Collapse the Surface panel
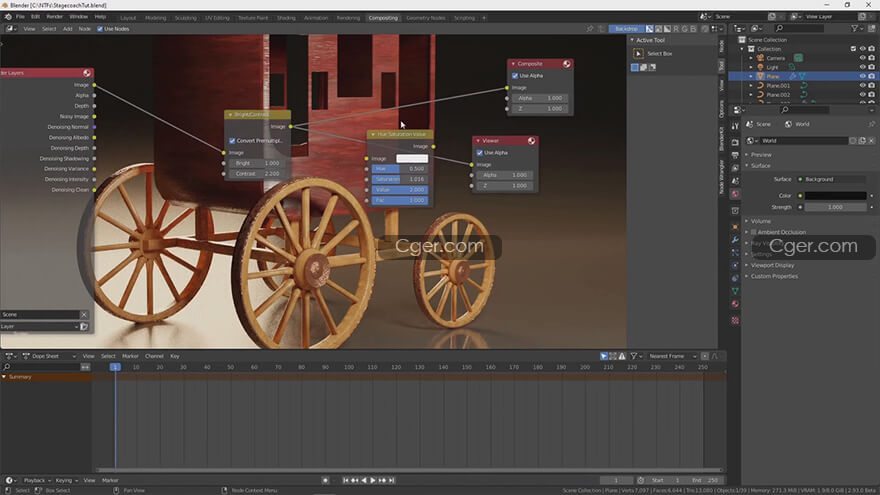Viewport: 880px width, 495px height. (747, 166)
